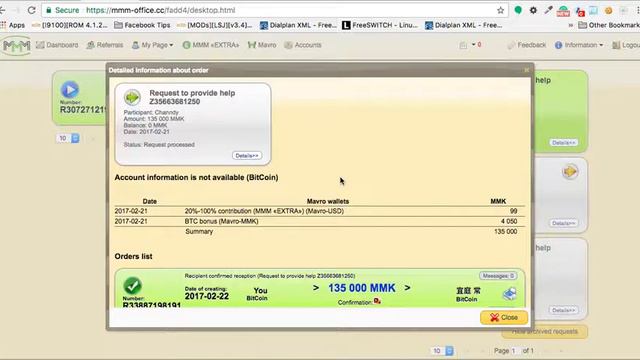This screenshot has height=360, width=640.
Task: Open the Accounts page
Action: (303, 45)
